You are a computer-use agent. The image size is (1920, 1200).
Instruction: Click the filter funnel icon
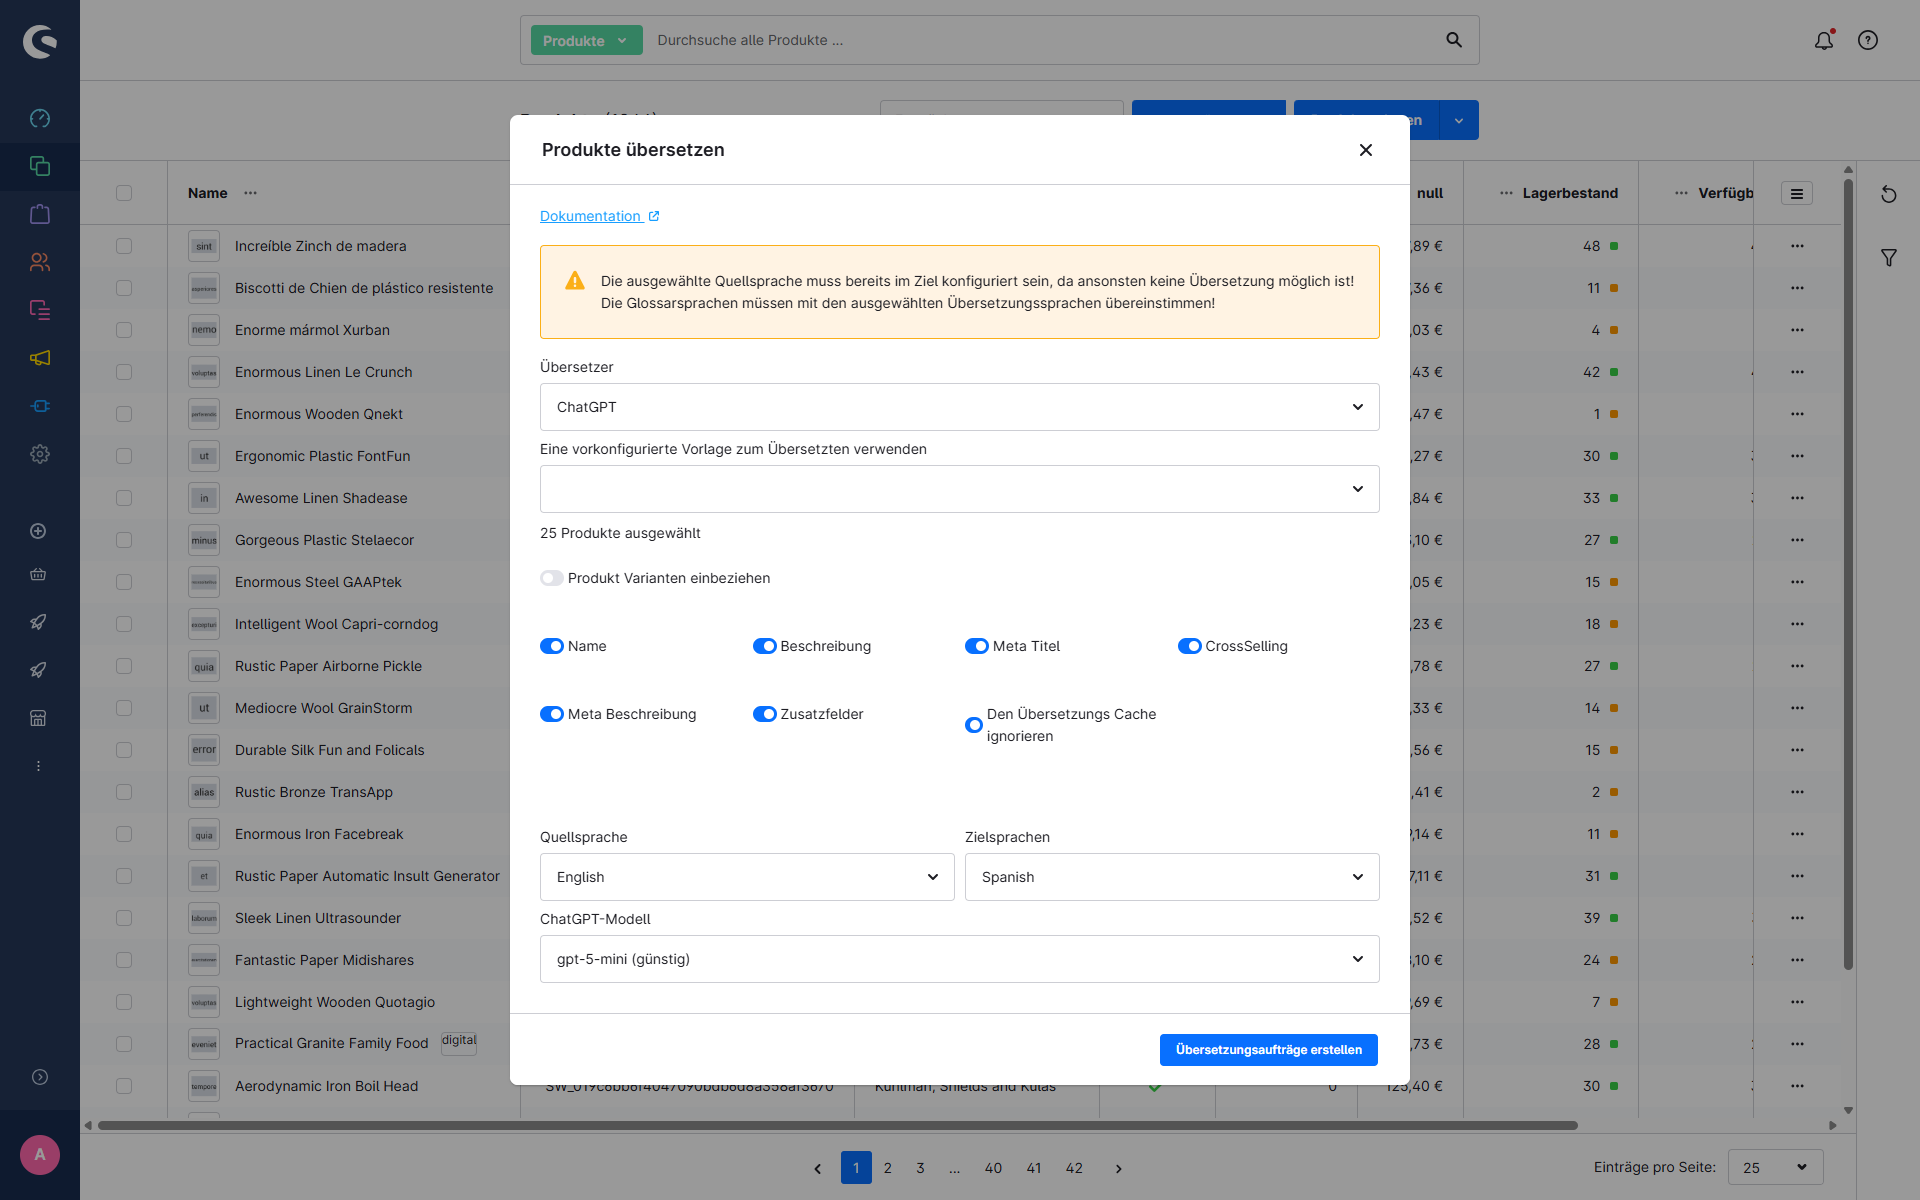pyautogui.click(x=1889, y=258)
